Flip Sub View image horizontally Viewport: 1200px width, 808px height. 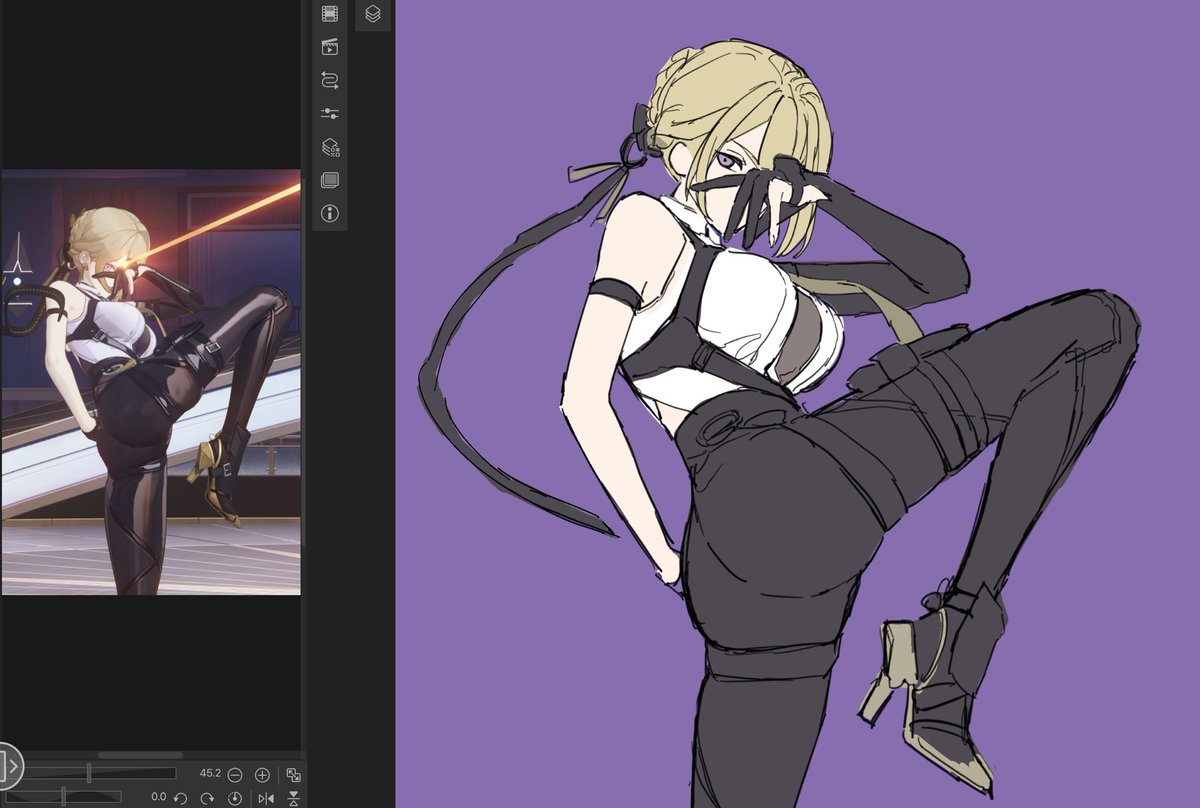pos(266,798)
